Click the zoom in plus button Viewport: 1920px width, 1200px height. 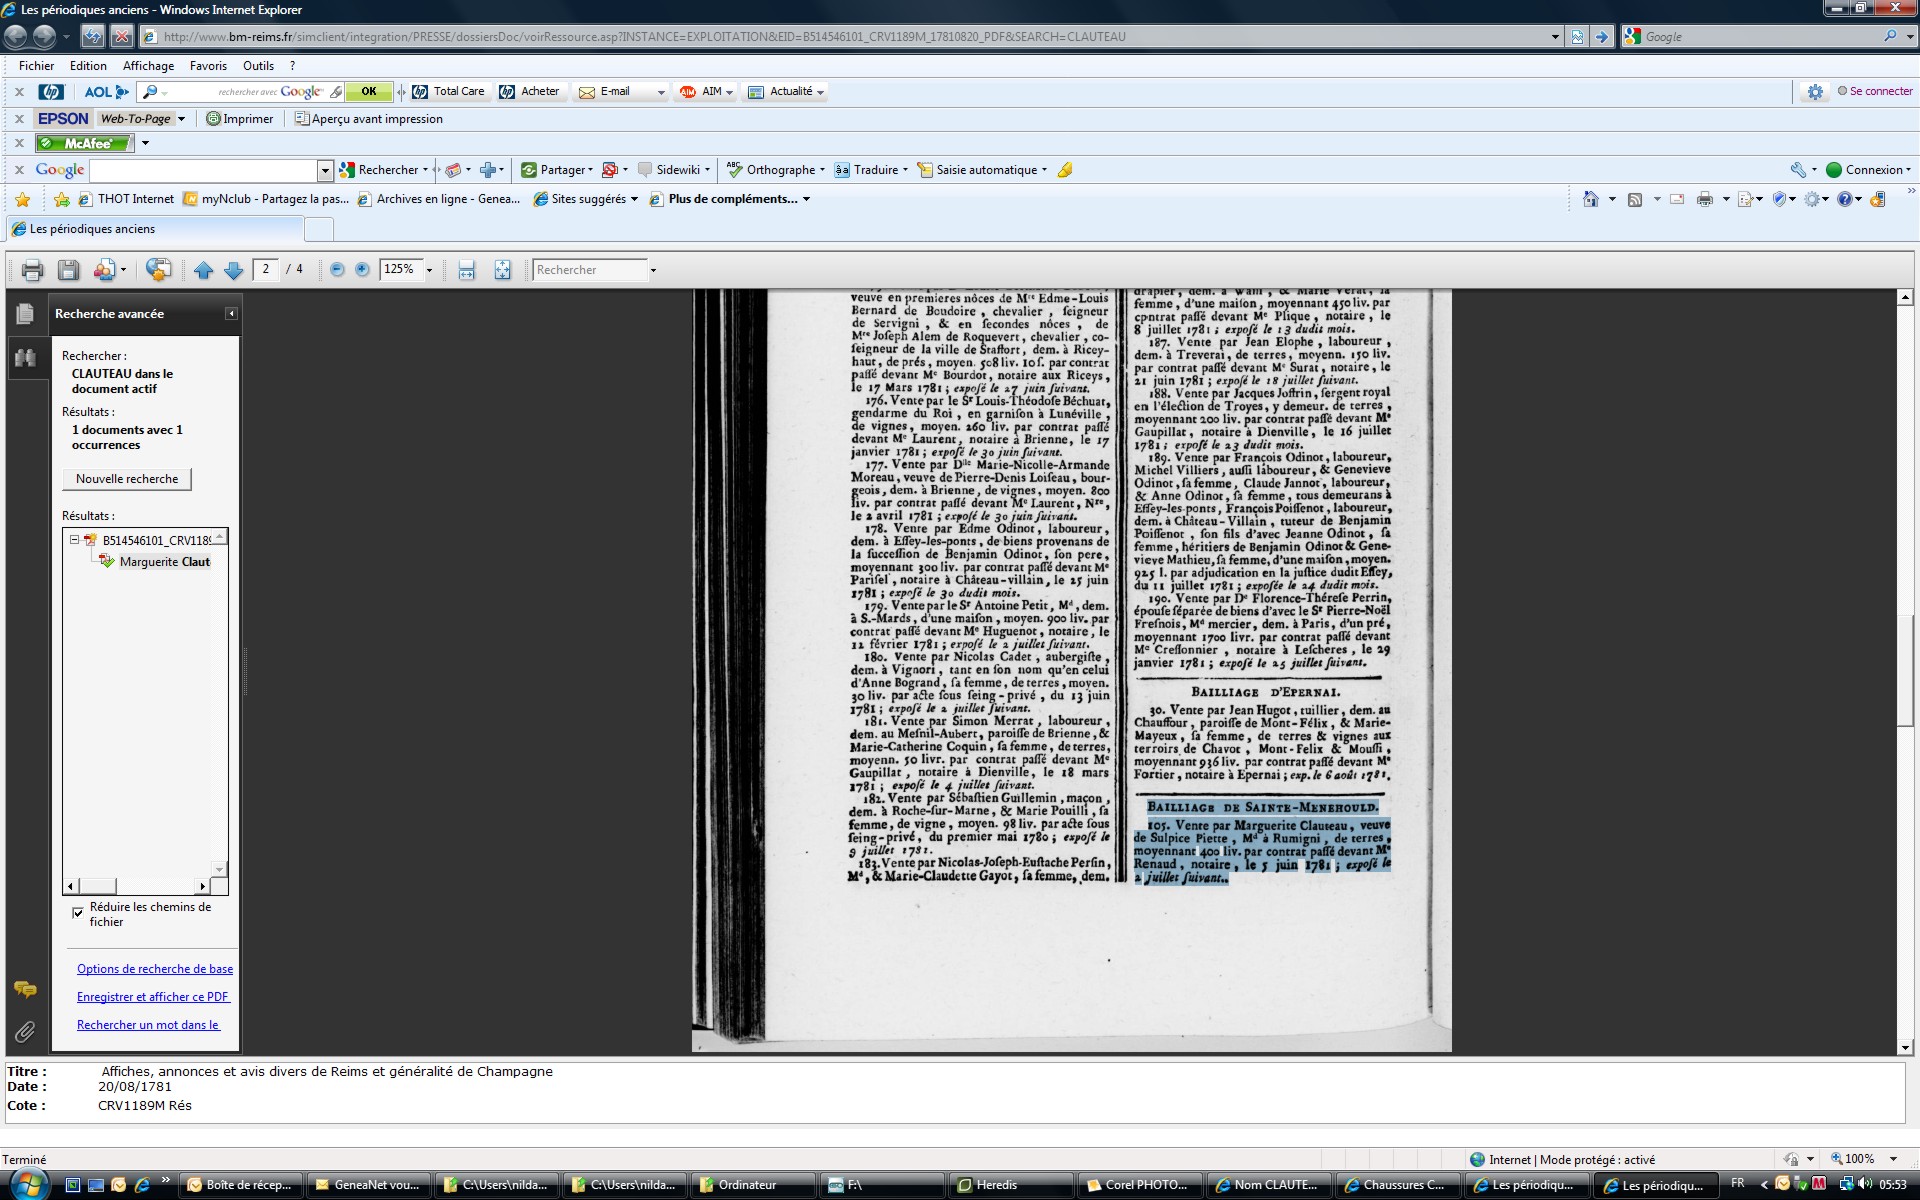363,270
